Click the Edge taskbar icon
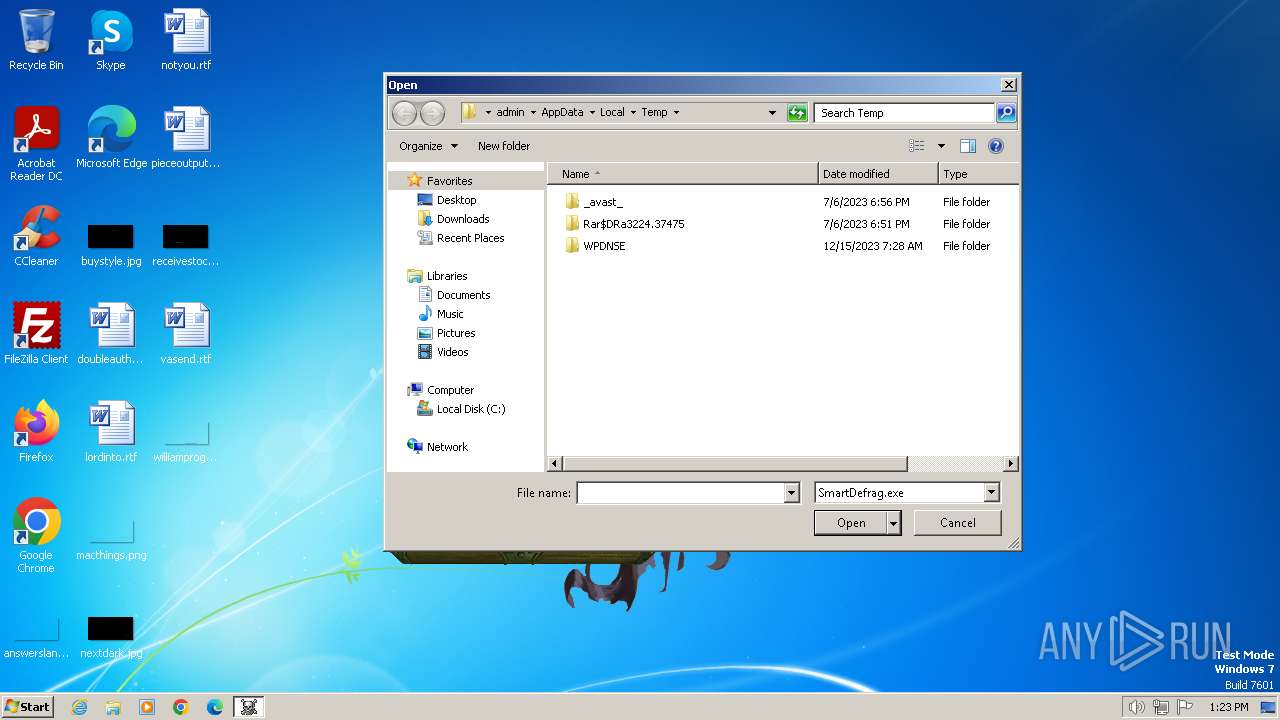 click(x=215, y=707)
